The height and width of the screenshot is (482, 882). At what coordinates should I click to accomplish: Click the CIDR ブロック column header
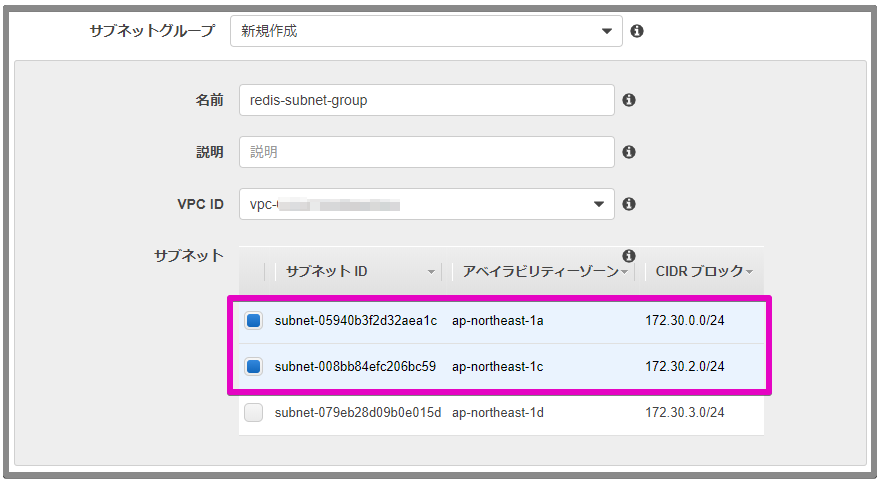699,272
